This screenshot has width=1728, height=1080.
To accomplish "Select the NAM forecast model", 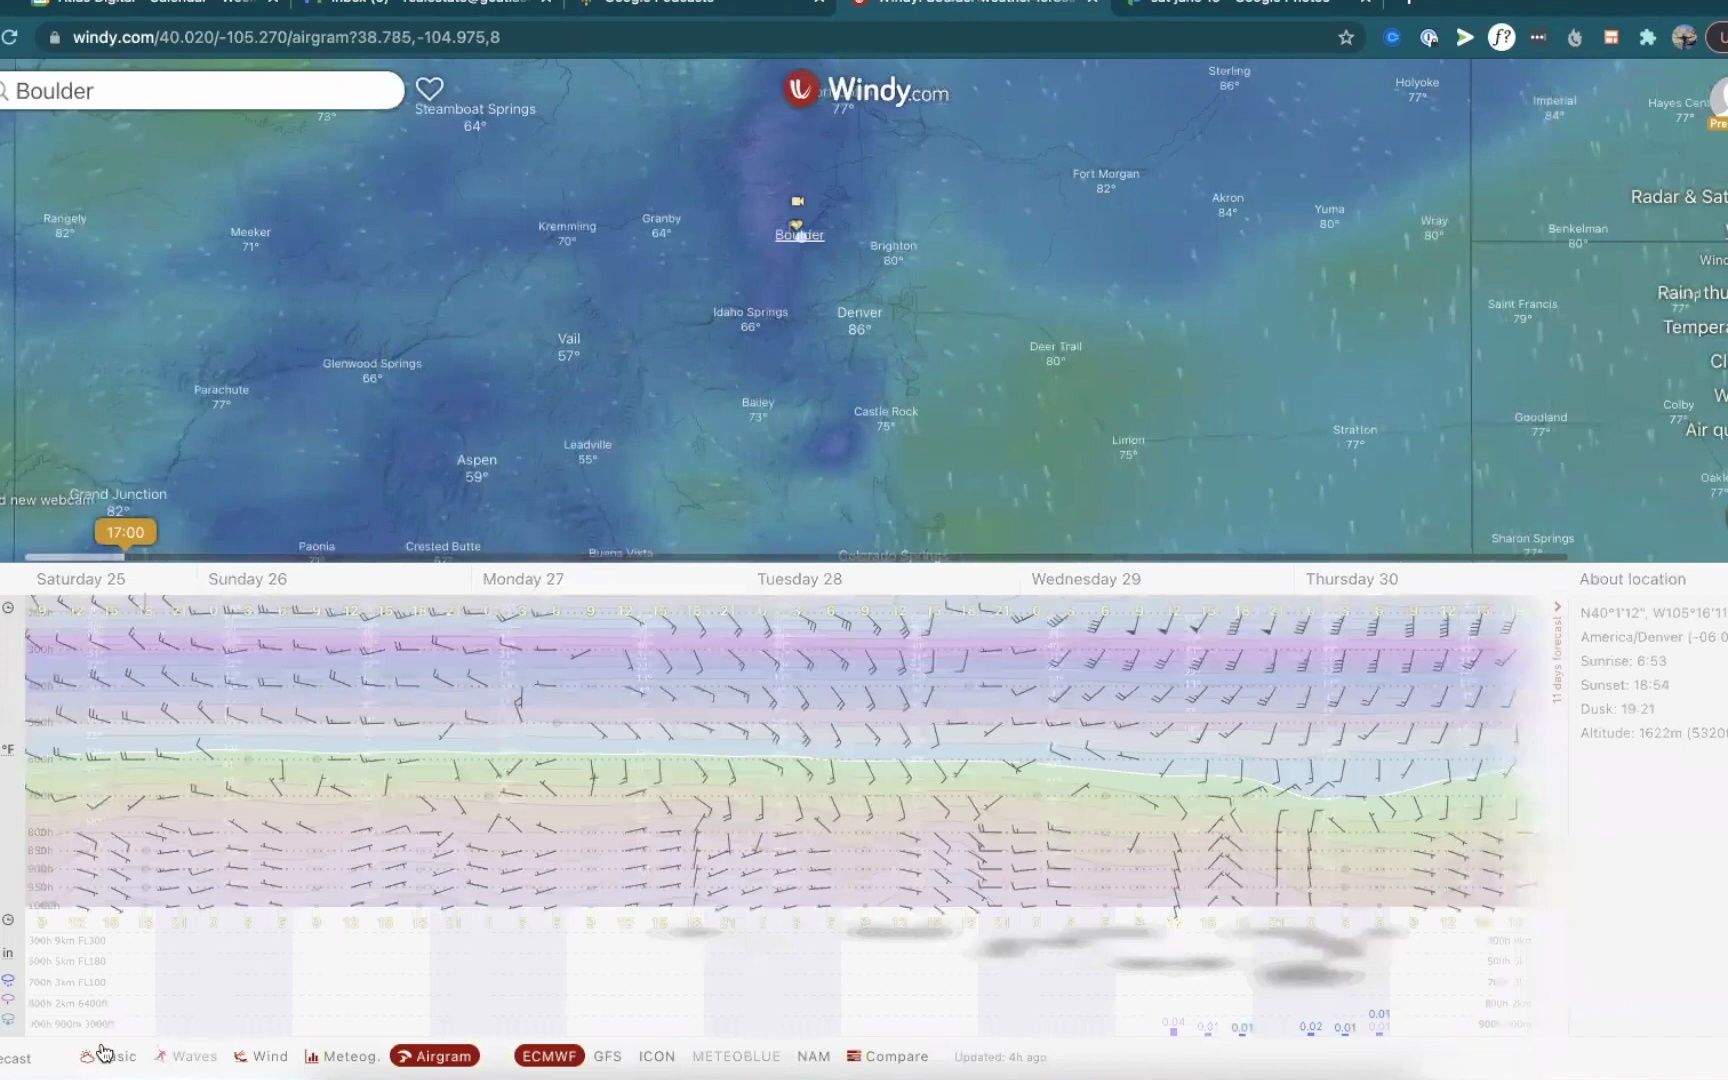I will point(813,1056).
